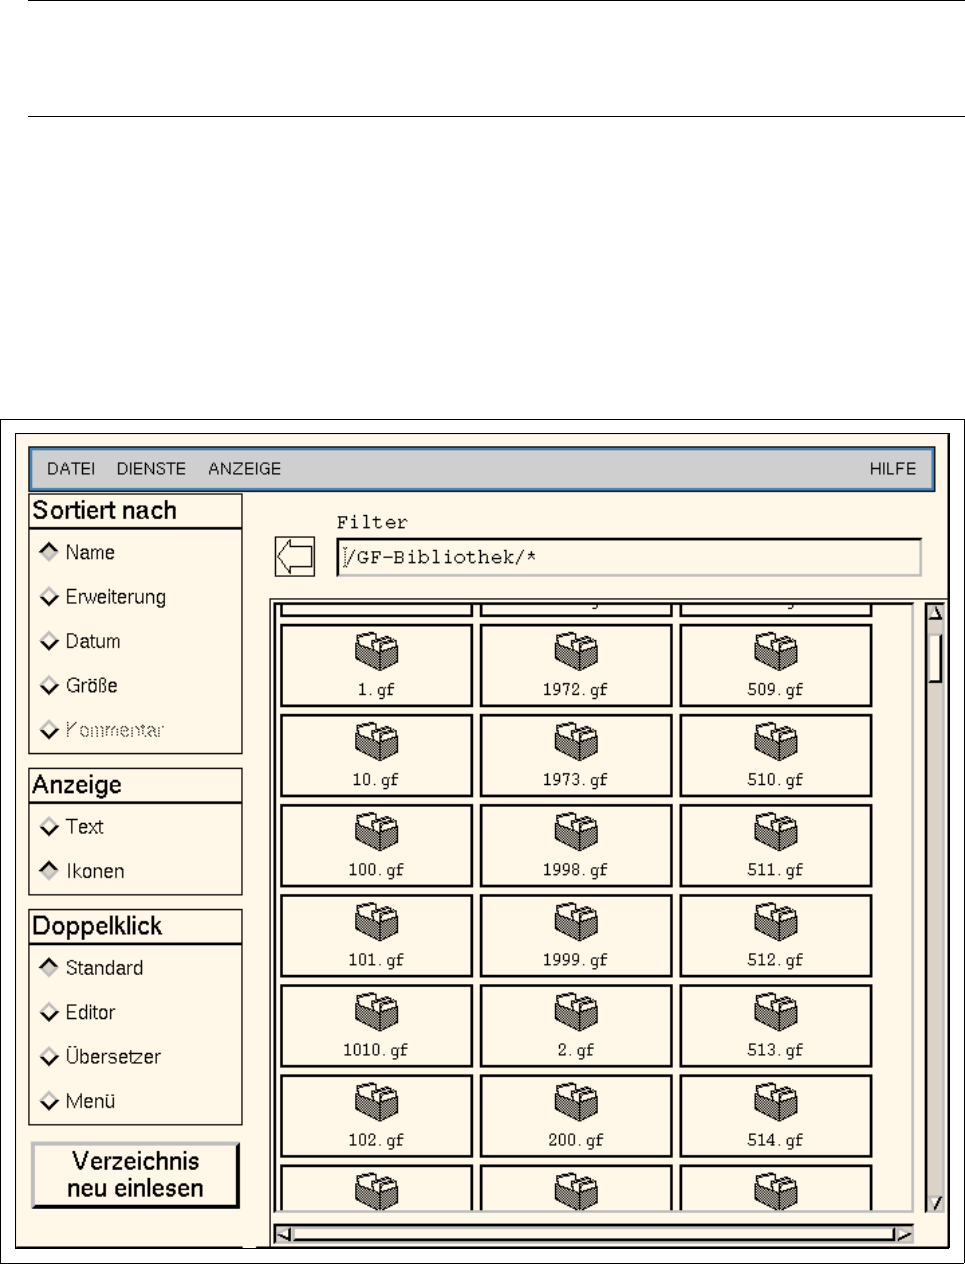The height and width of the screenshot is (1264, 965).
Task: Select the 1999.gf folder icon
Action: point(576,922)
